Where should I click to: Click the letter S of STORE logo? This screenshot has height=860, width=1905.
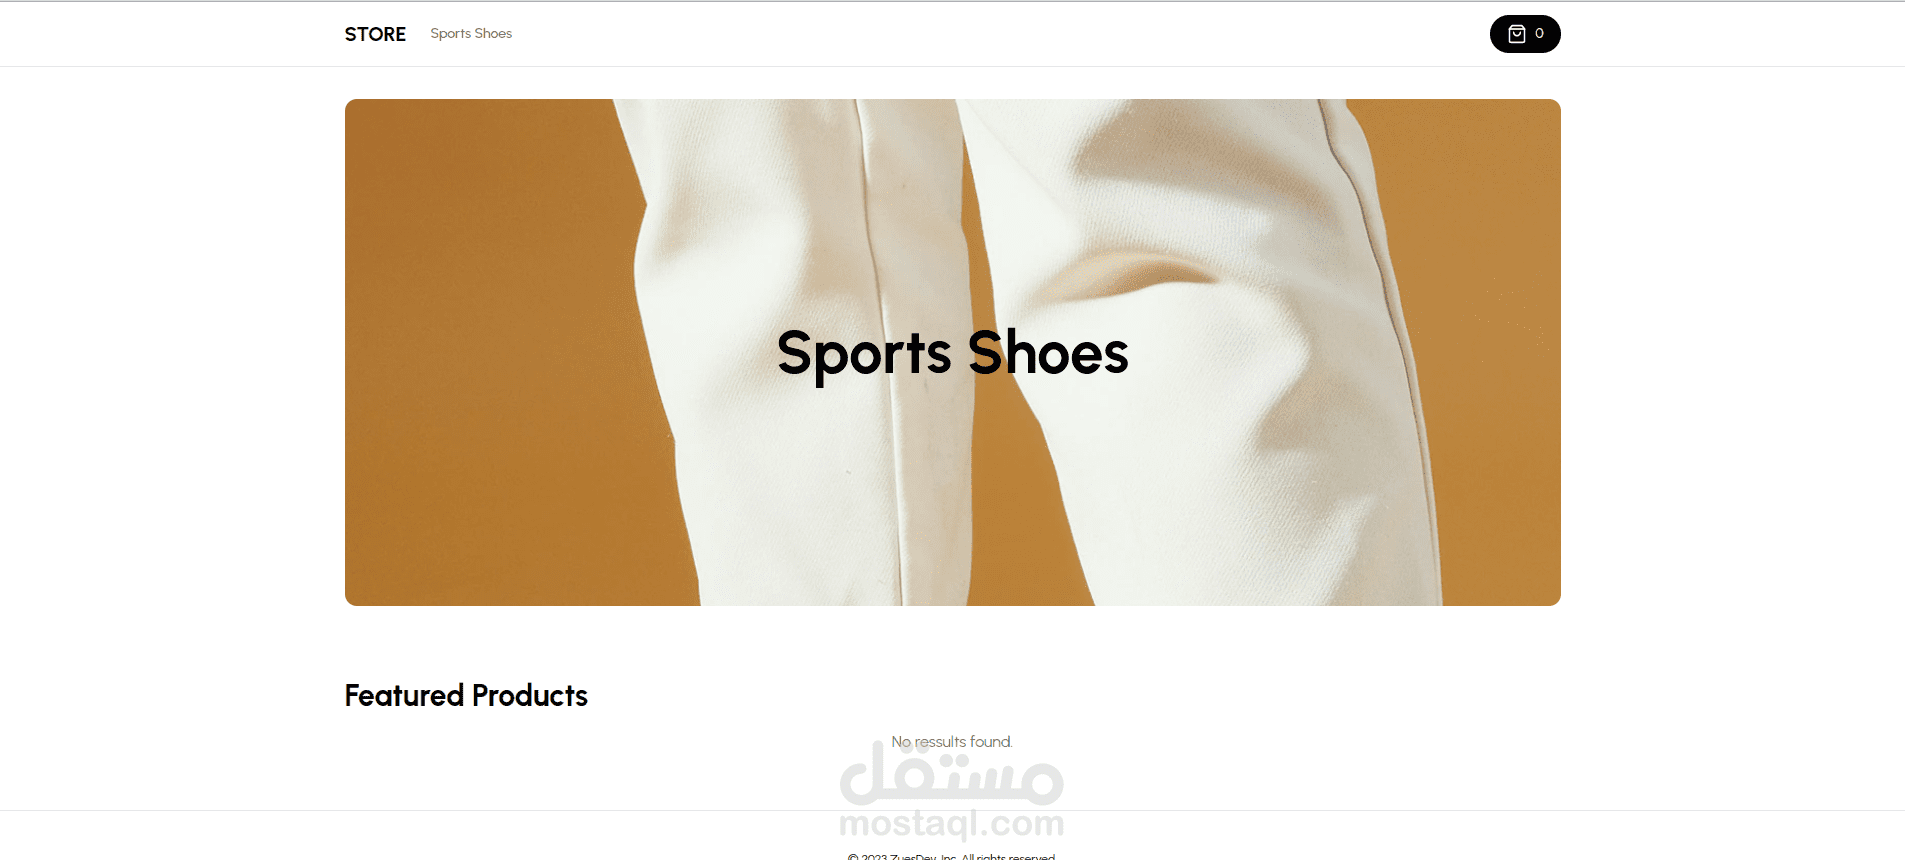(x=351, y=34)
